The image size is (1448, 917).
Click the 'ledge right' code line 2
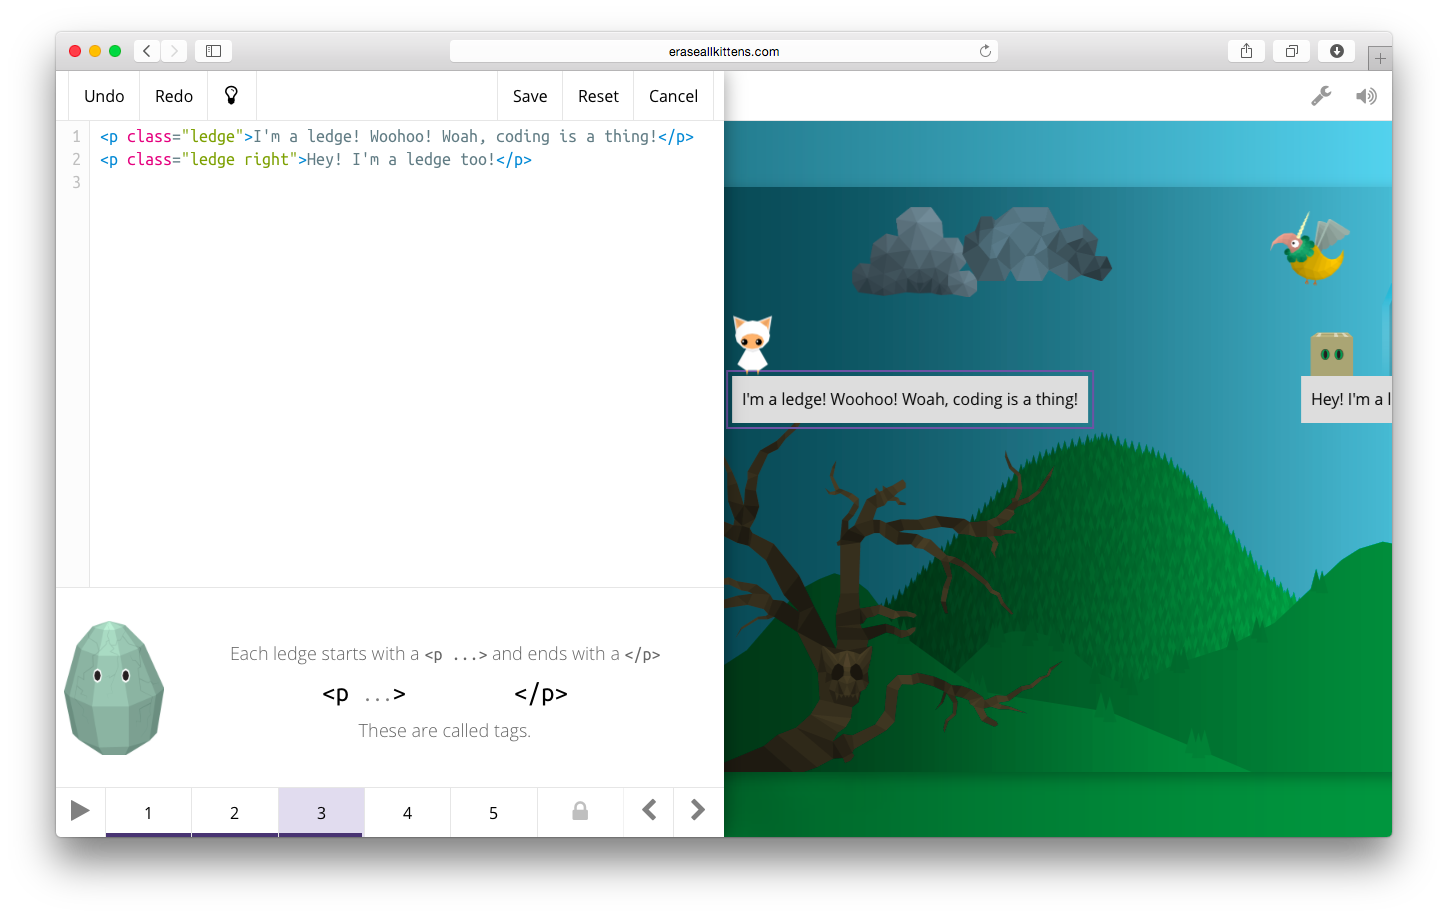coord(316,160)
